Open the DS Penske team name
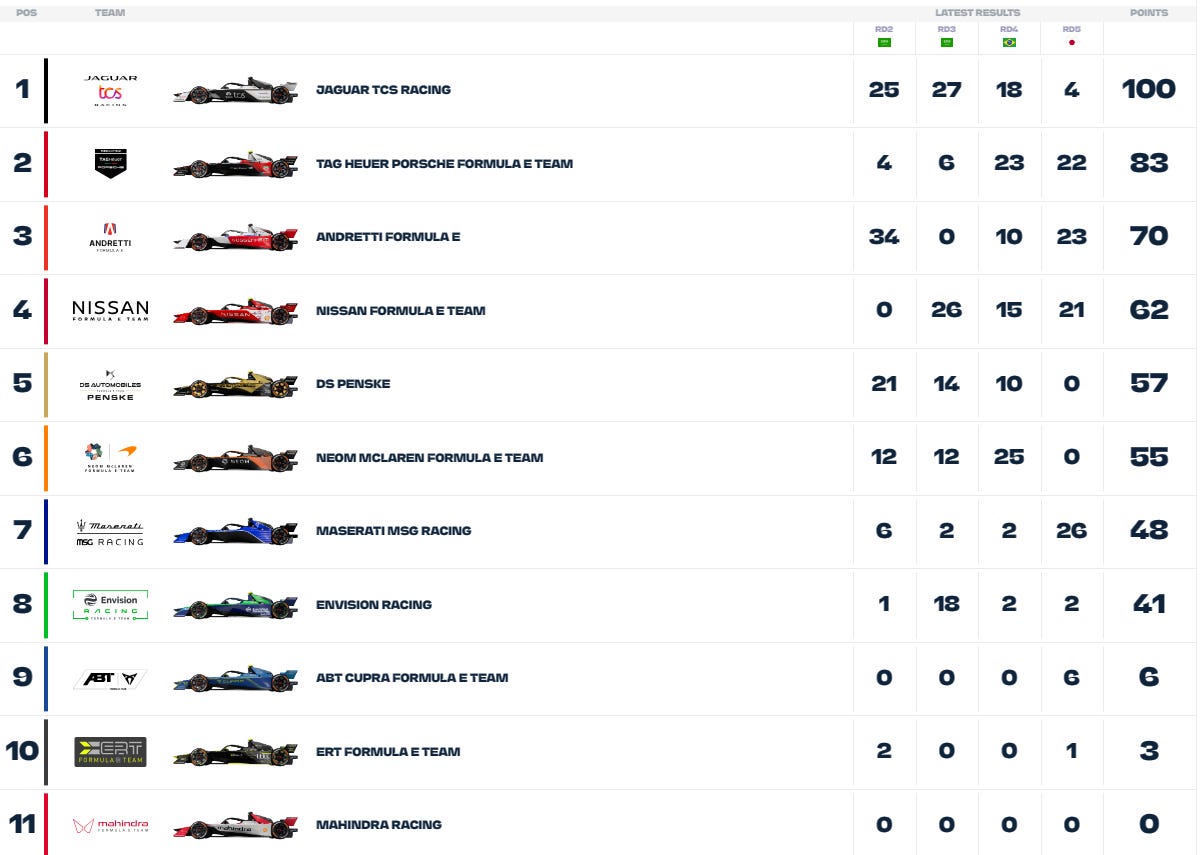 pyautogui.click(x=353, y=384)
